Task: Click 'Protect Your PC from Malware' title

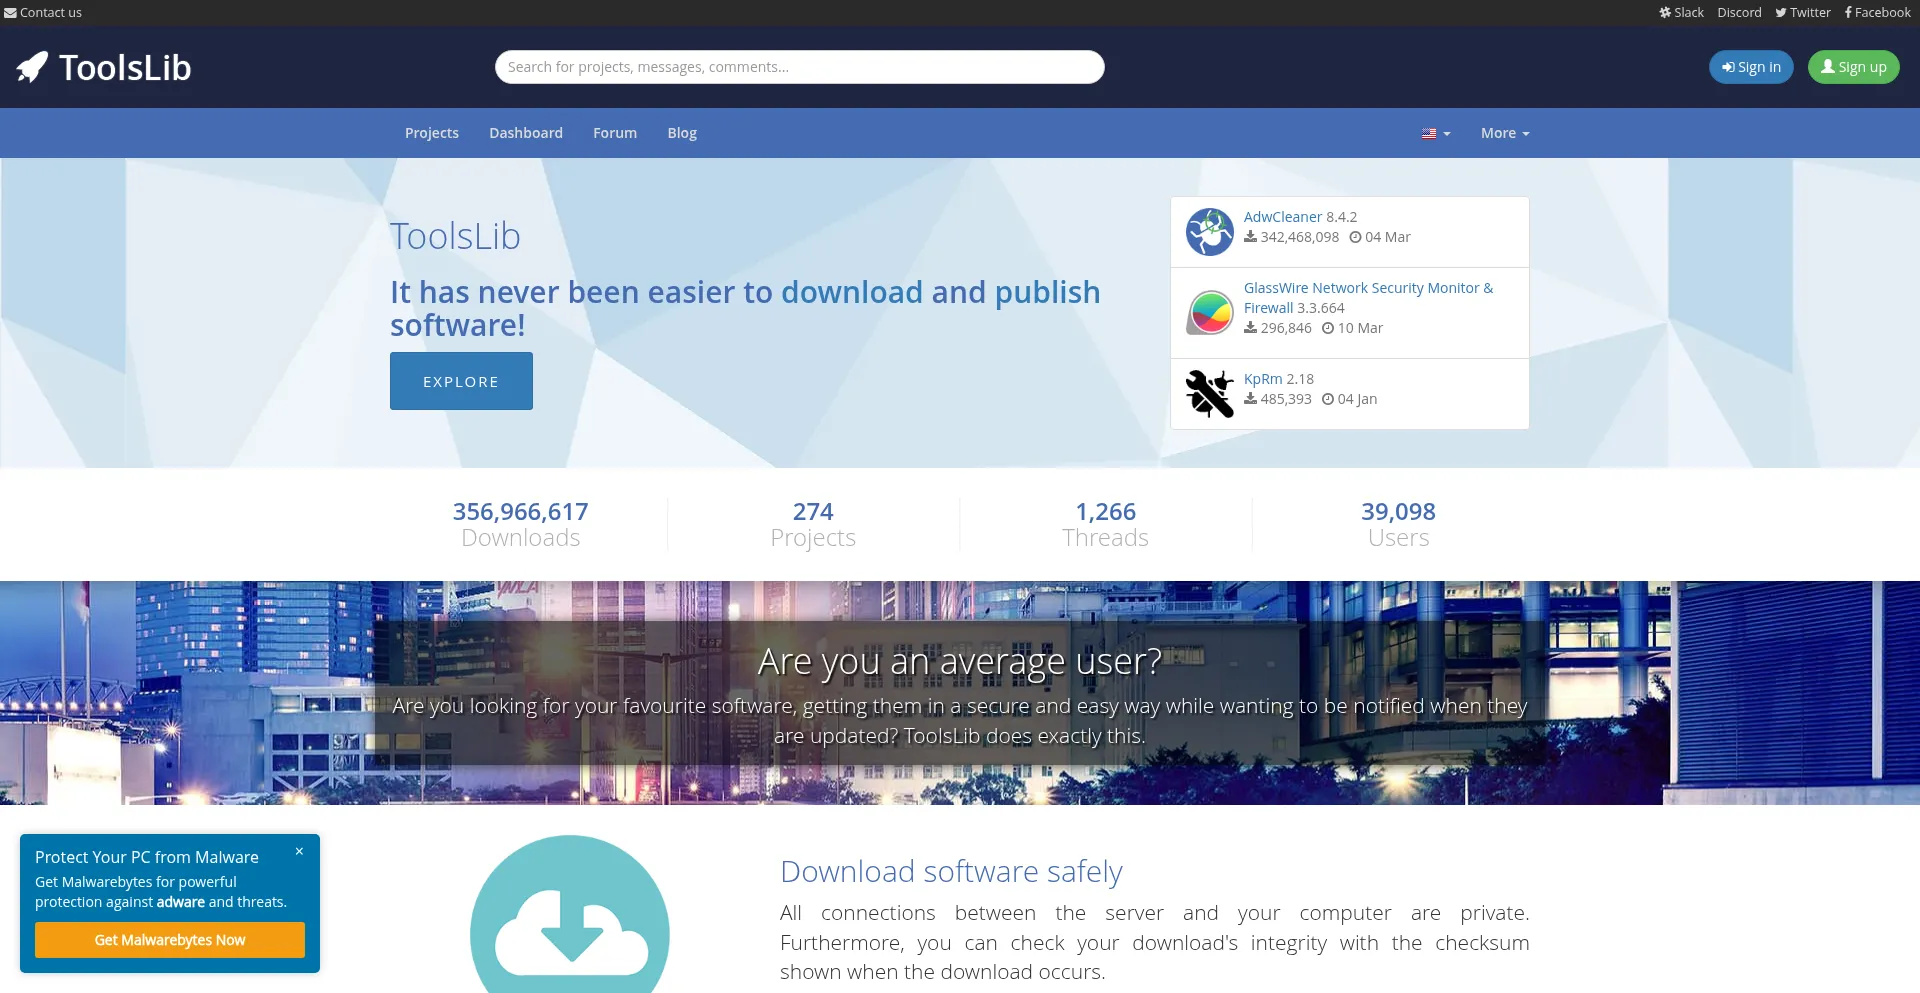Action: click(147, 857)
